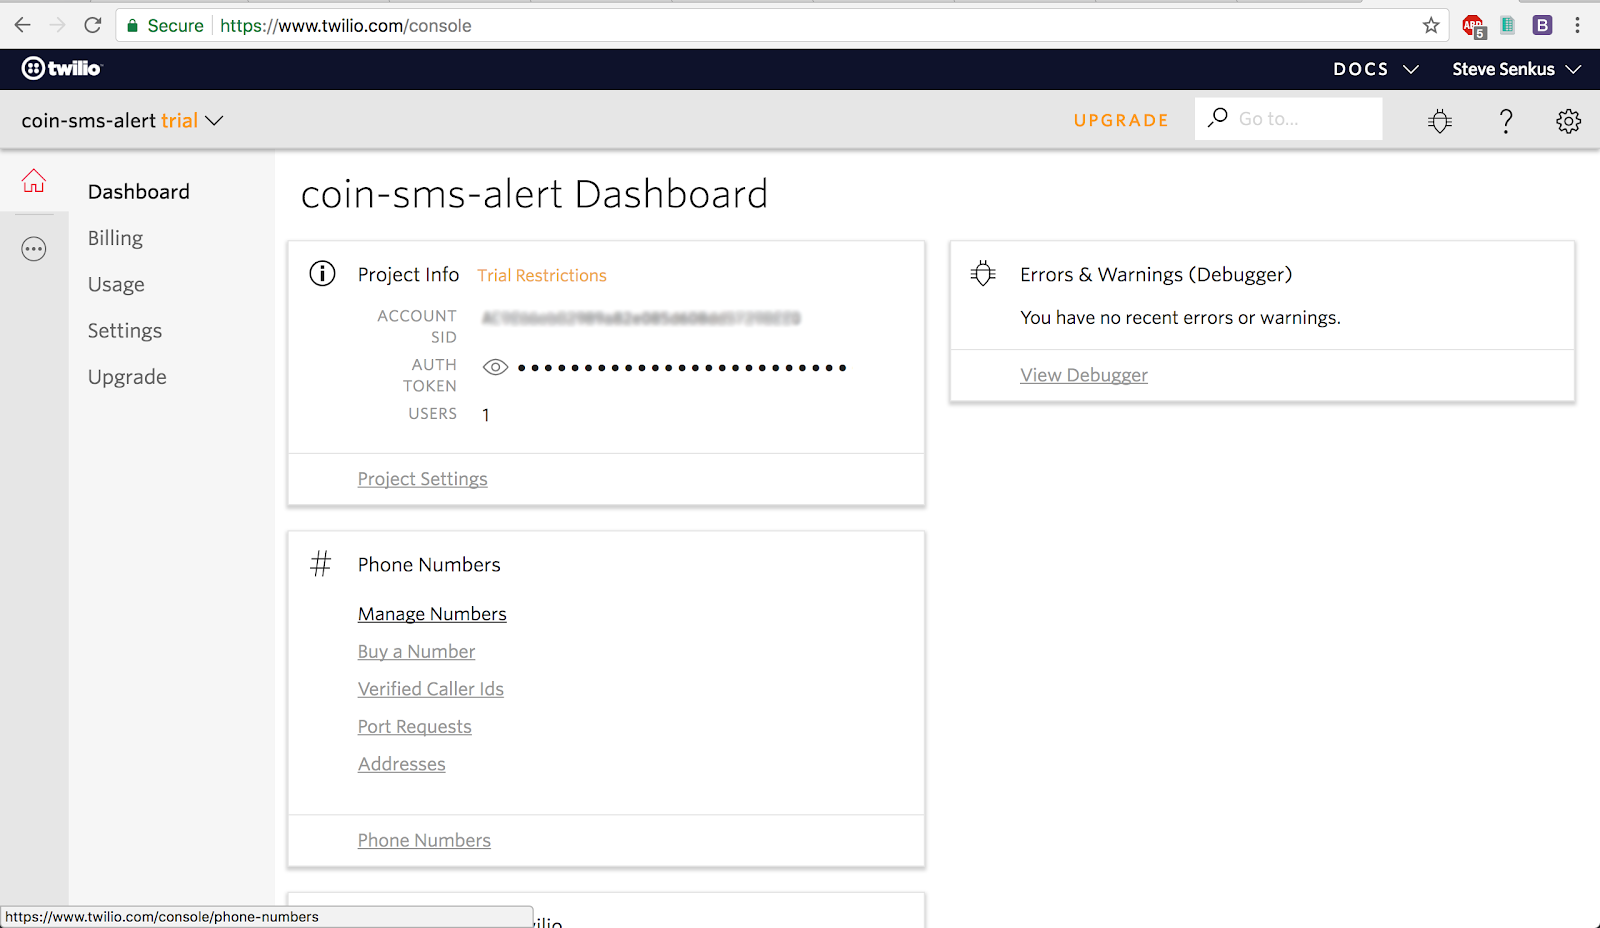Bookmark page with star icon

coord(1431,25)
